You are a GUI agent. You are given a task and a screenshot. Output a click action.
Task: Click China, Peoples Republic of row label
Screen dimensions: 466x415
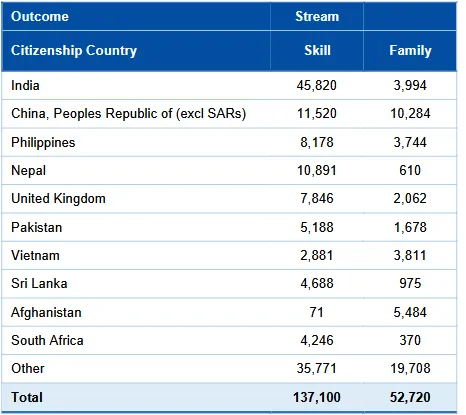pos(129,114)
